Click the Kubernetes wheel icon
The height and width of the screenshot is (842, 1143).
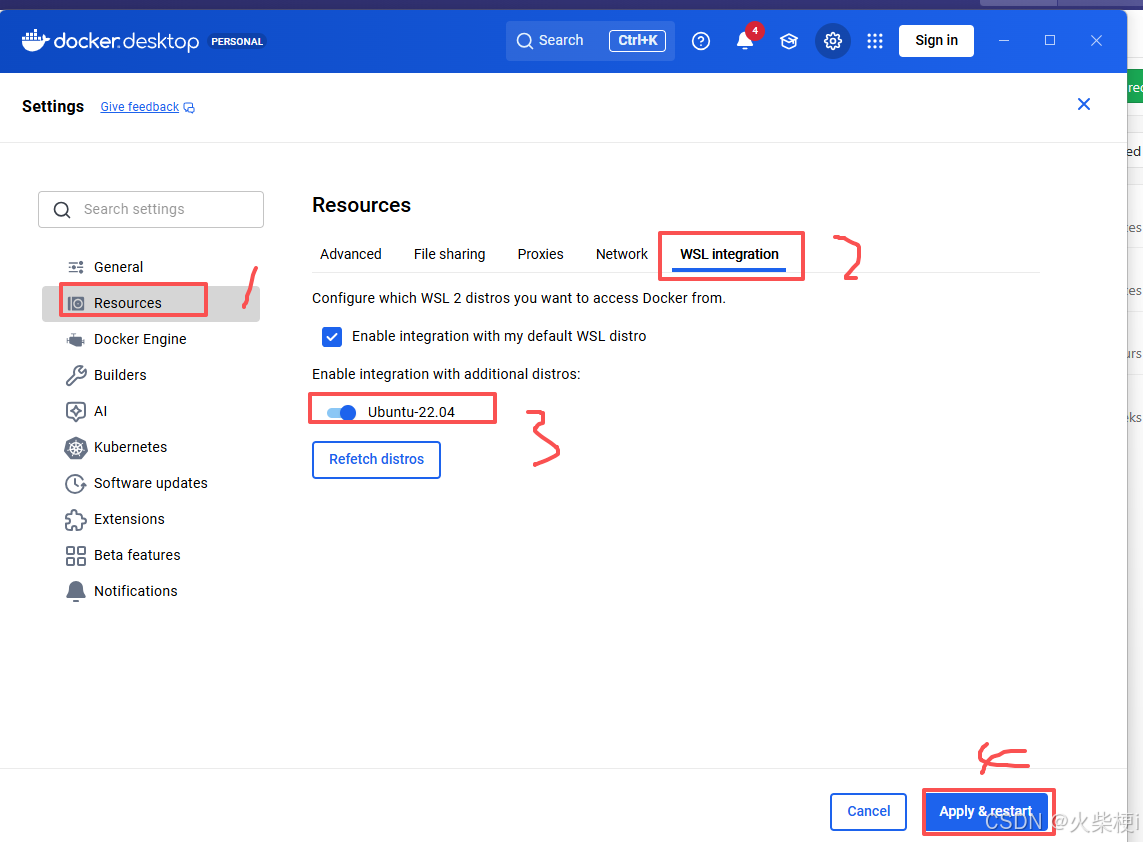point(76,447)
